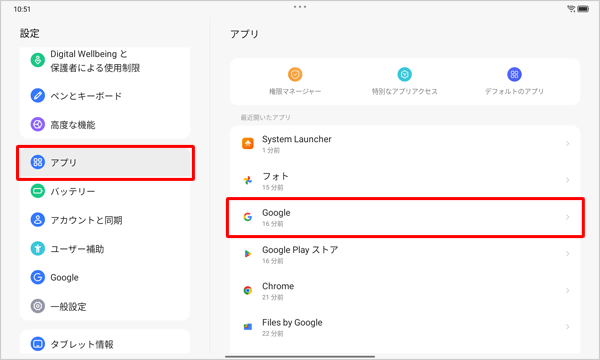Image resolution: width=600 pixels, height=360 pixels.
Task: Click the blue アプリ sidebar icon
Action: tap(38, 162)
